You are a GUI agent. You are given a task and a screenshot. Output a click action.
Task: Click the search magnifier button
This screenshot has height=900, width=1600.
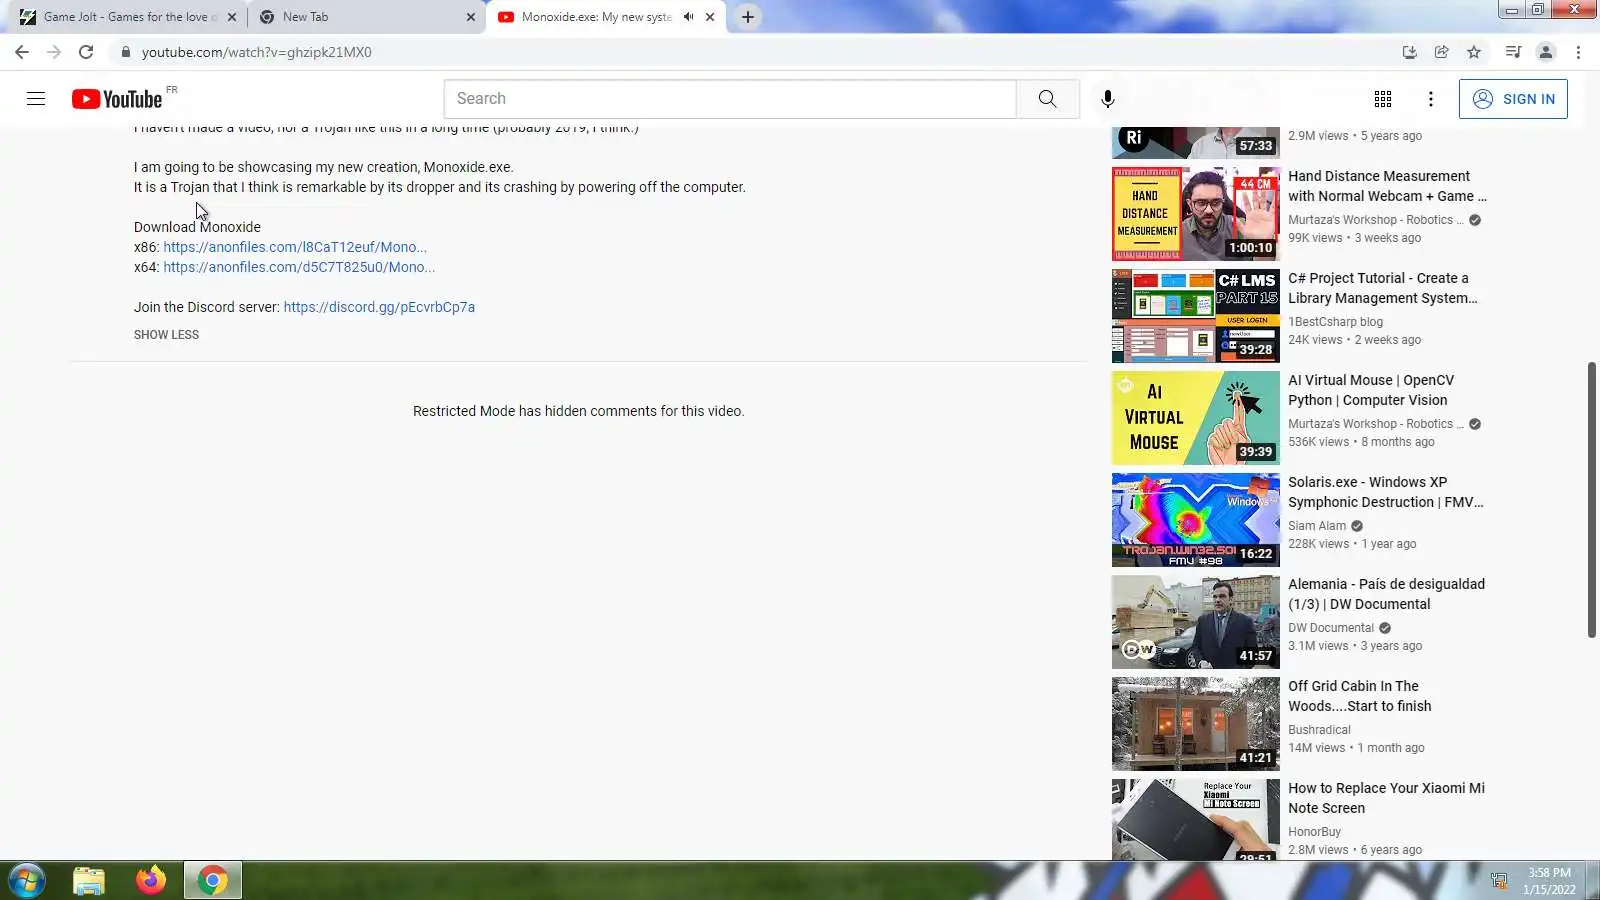(x=1047, y=98)
